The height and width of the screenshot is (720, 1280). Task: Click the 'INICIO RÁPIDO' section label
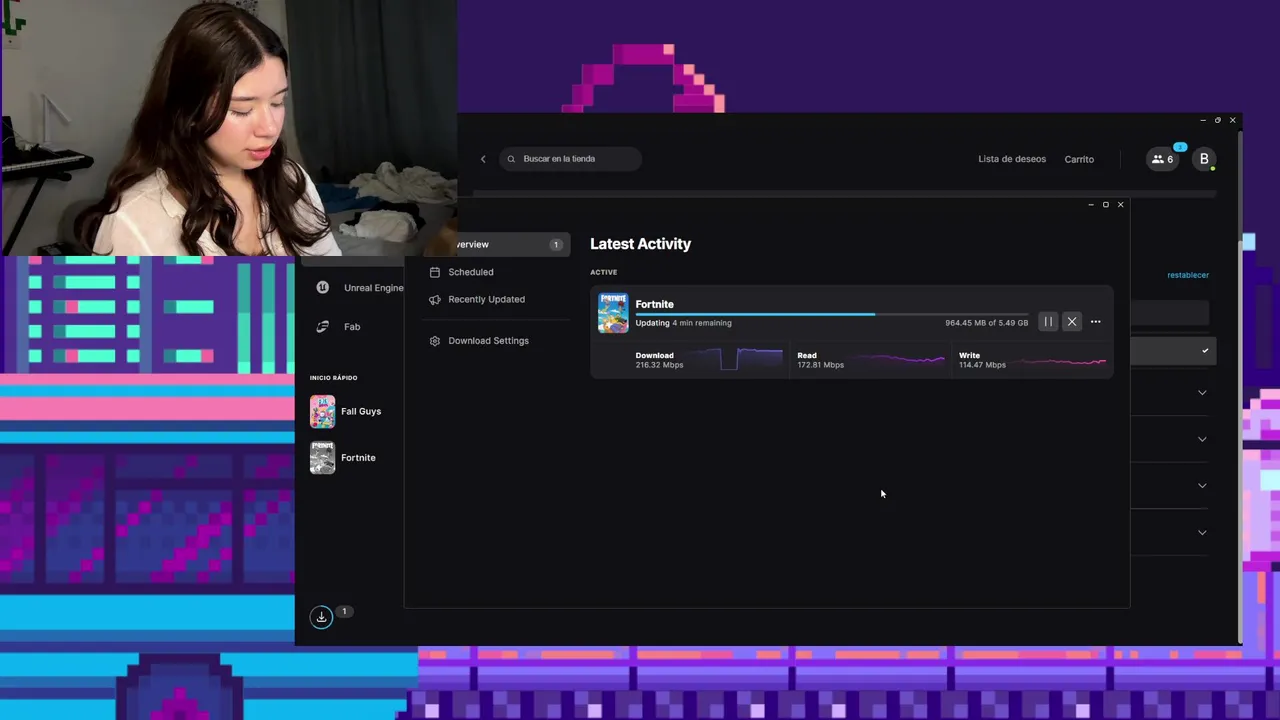pyautogui.click(x=333, y=378)
